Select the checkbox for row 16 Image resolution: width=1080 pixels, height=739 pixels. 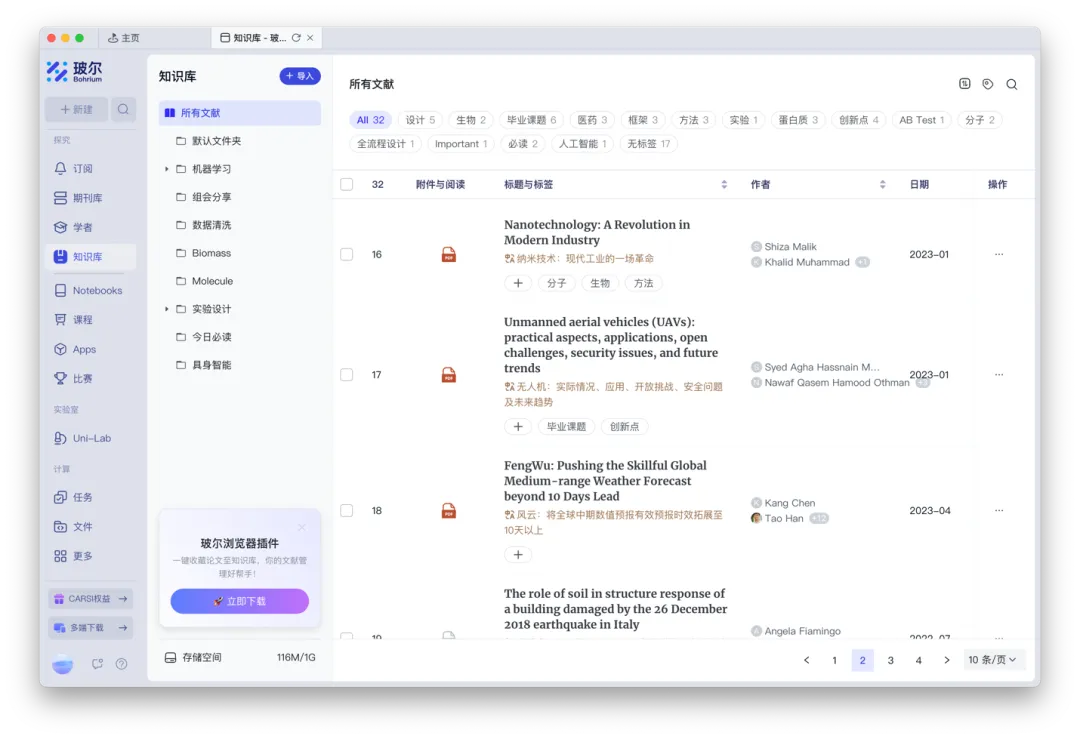click(x=347, y=255)
